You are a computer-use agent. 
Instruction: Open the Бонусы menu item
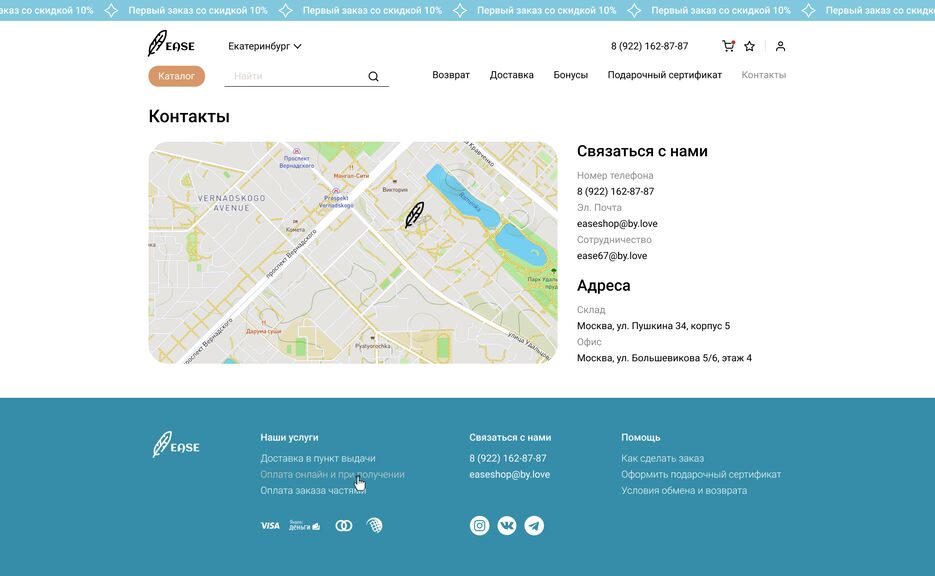(x=571, y=75)
